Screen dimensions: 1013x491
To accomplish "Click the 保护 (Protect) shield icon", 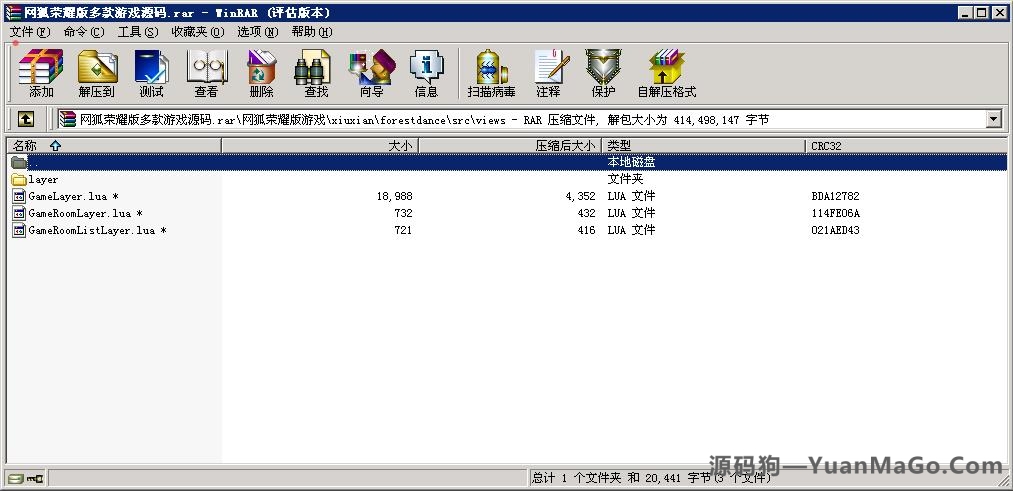I will (603, 67).
